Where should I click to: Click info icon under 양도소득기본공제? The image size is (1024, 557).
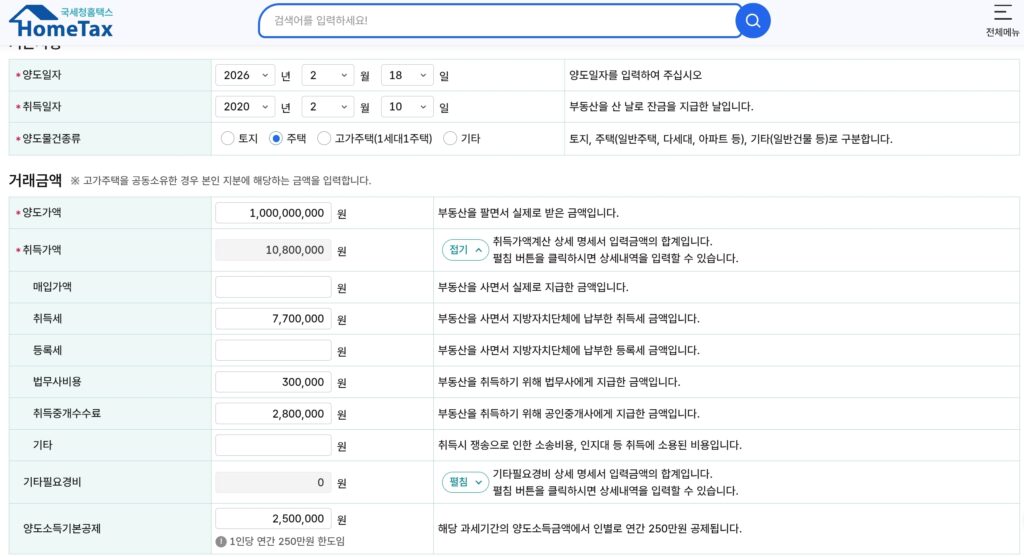(x=221, y=541)
